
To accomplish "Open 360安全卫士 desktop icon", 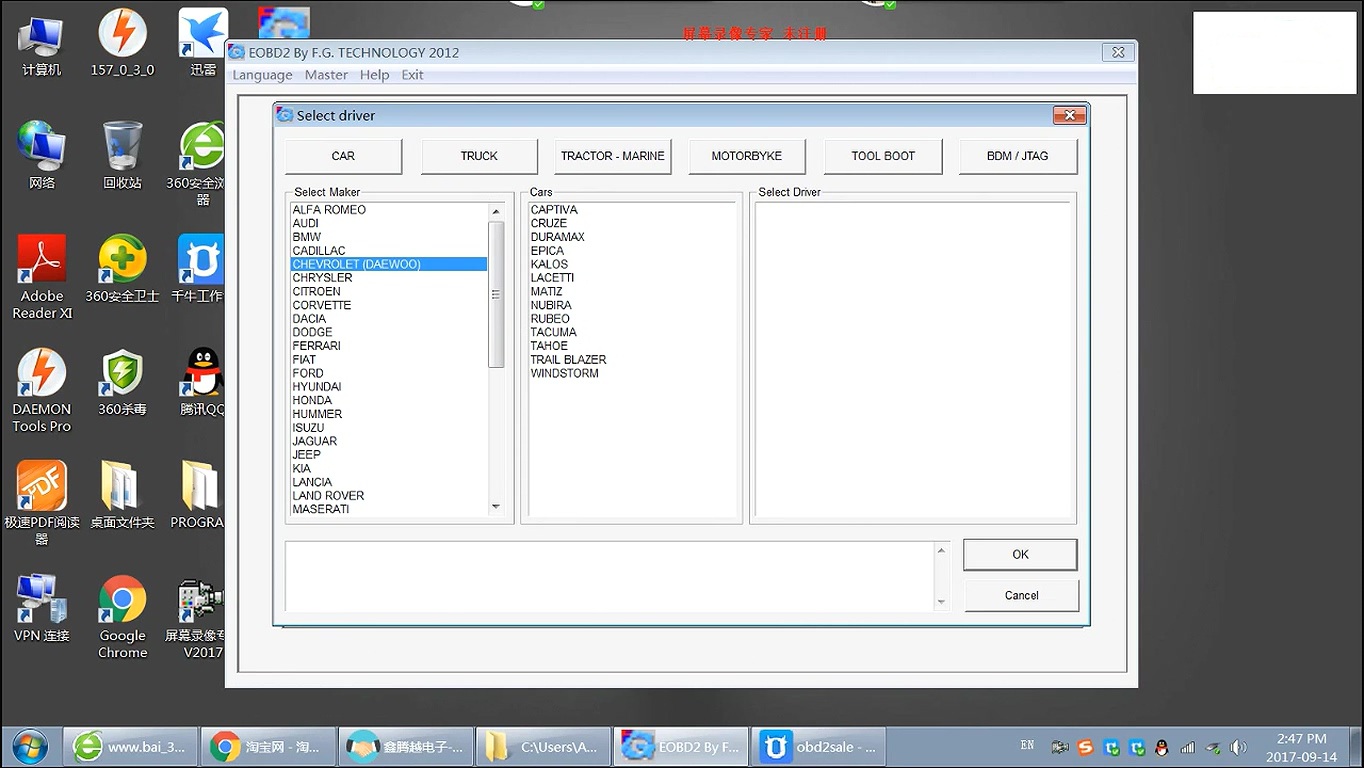I will [x=122, y=270].
